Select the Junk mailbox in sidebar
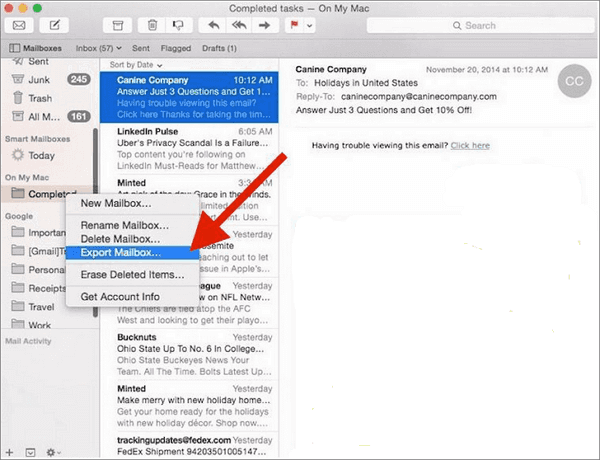 click(x=48, y=80)
